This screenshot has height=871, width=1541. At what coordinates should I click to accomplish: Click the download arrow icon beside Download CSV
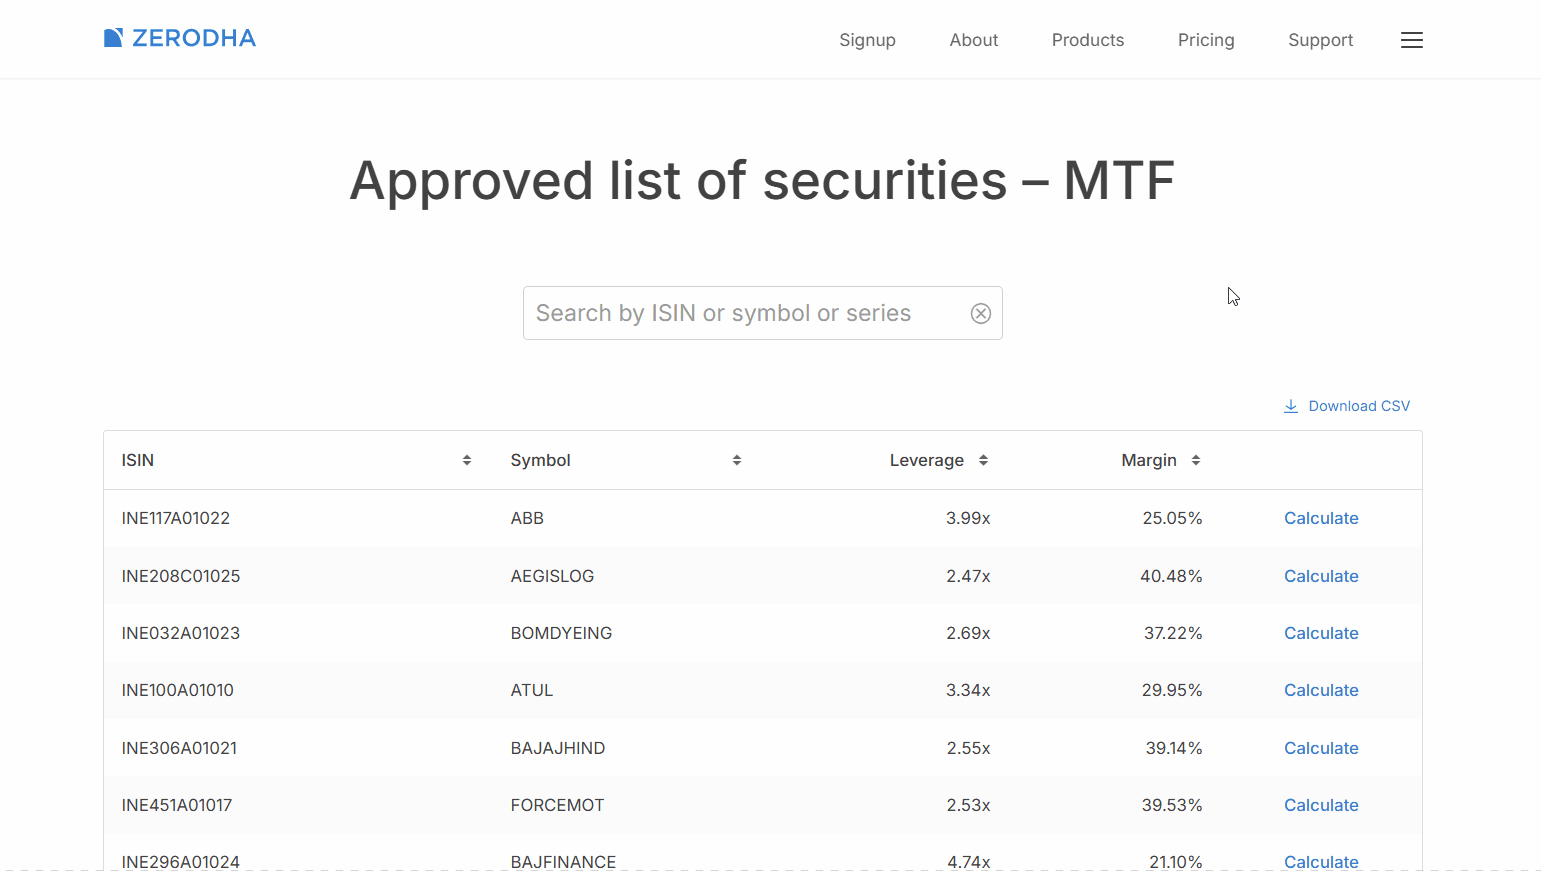pos(1290,406)
